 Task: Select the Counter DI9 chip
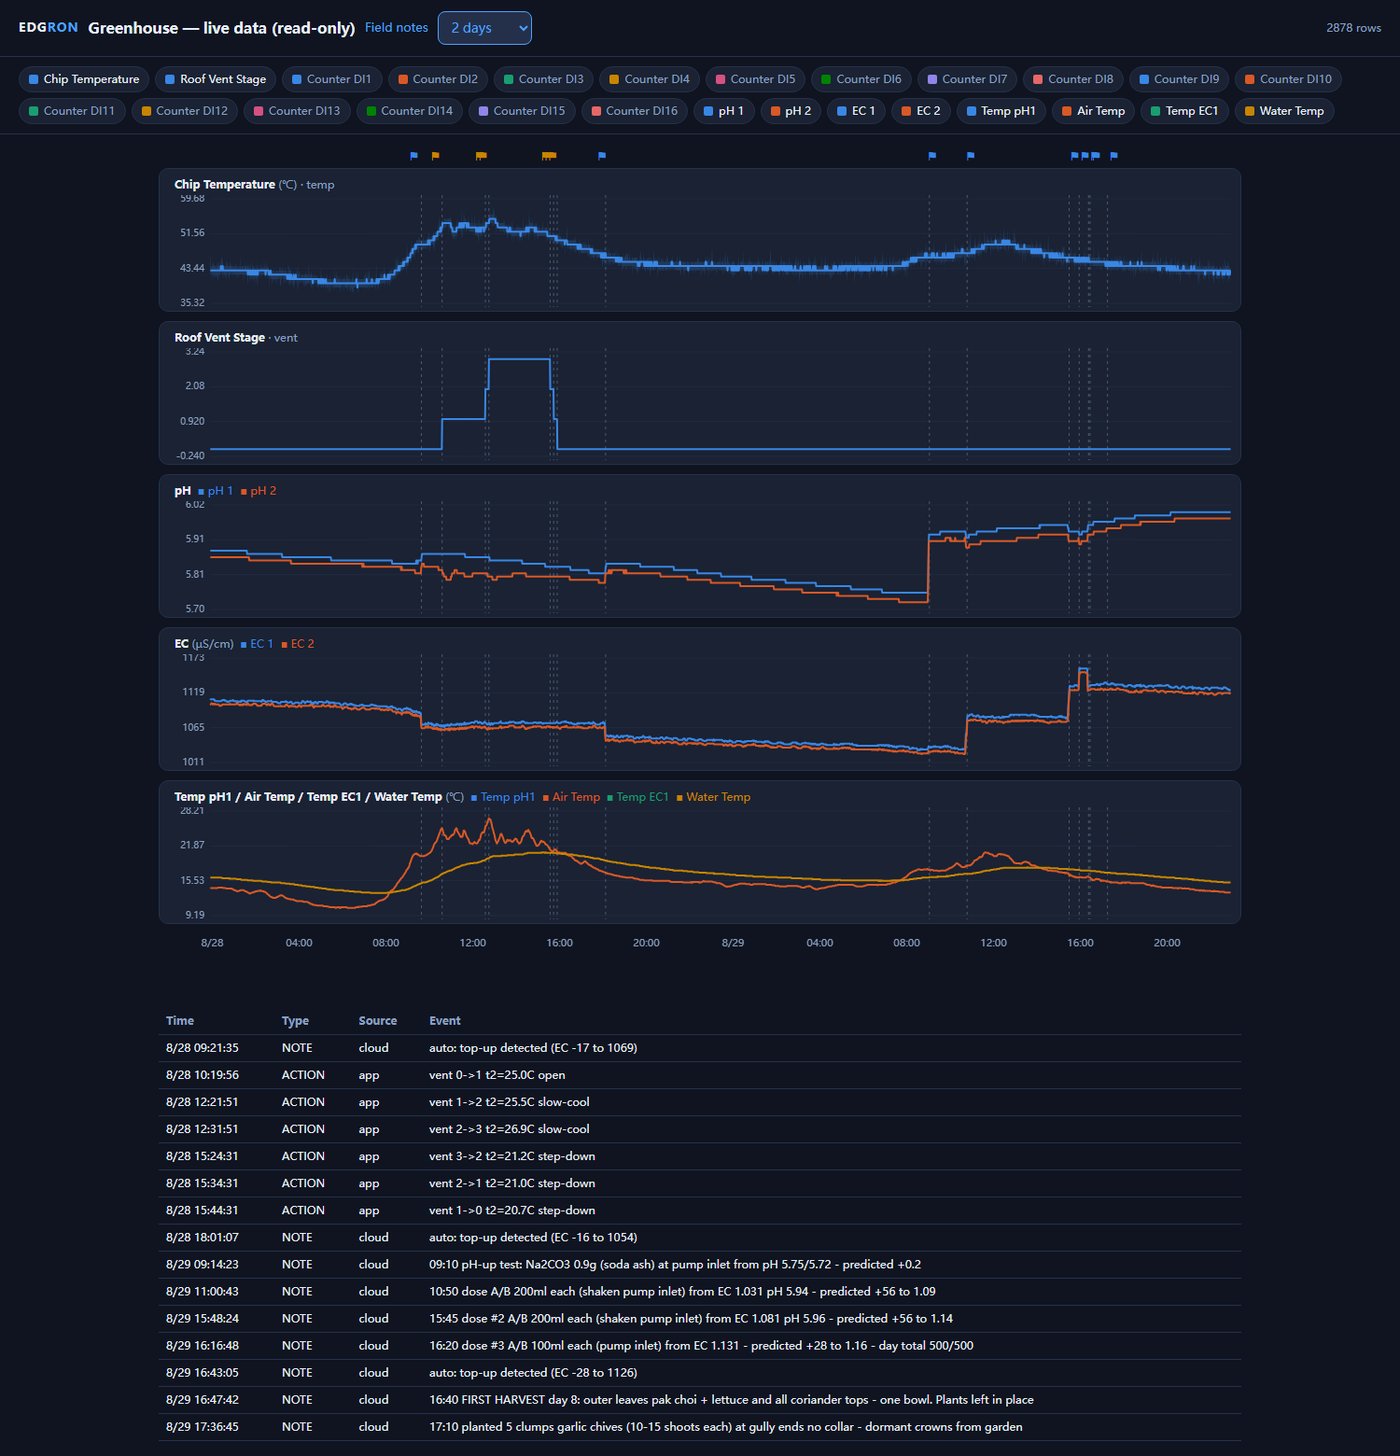tap(1179, 79)
